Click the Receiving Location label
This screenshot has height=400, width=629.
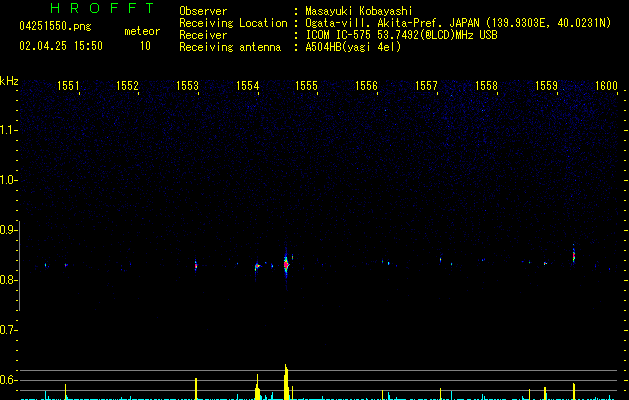pyautogui.click(x=233, y=23)
